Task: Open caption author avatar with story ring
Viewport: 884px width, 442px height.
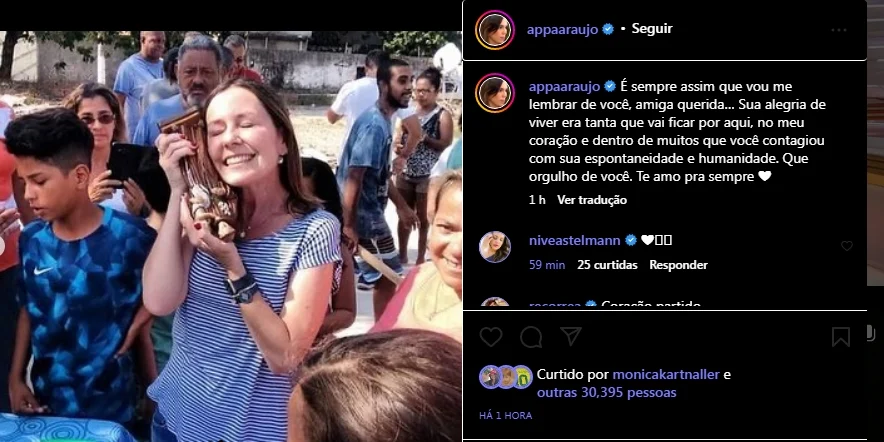Action: coord(494,93)
